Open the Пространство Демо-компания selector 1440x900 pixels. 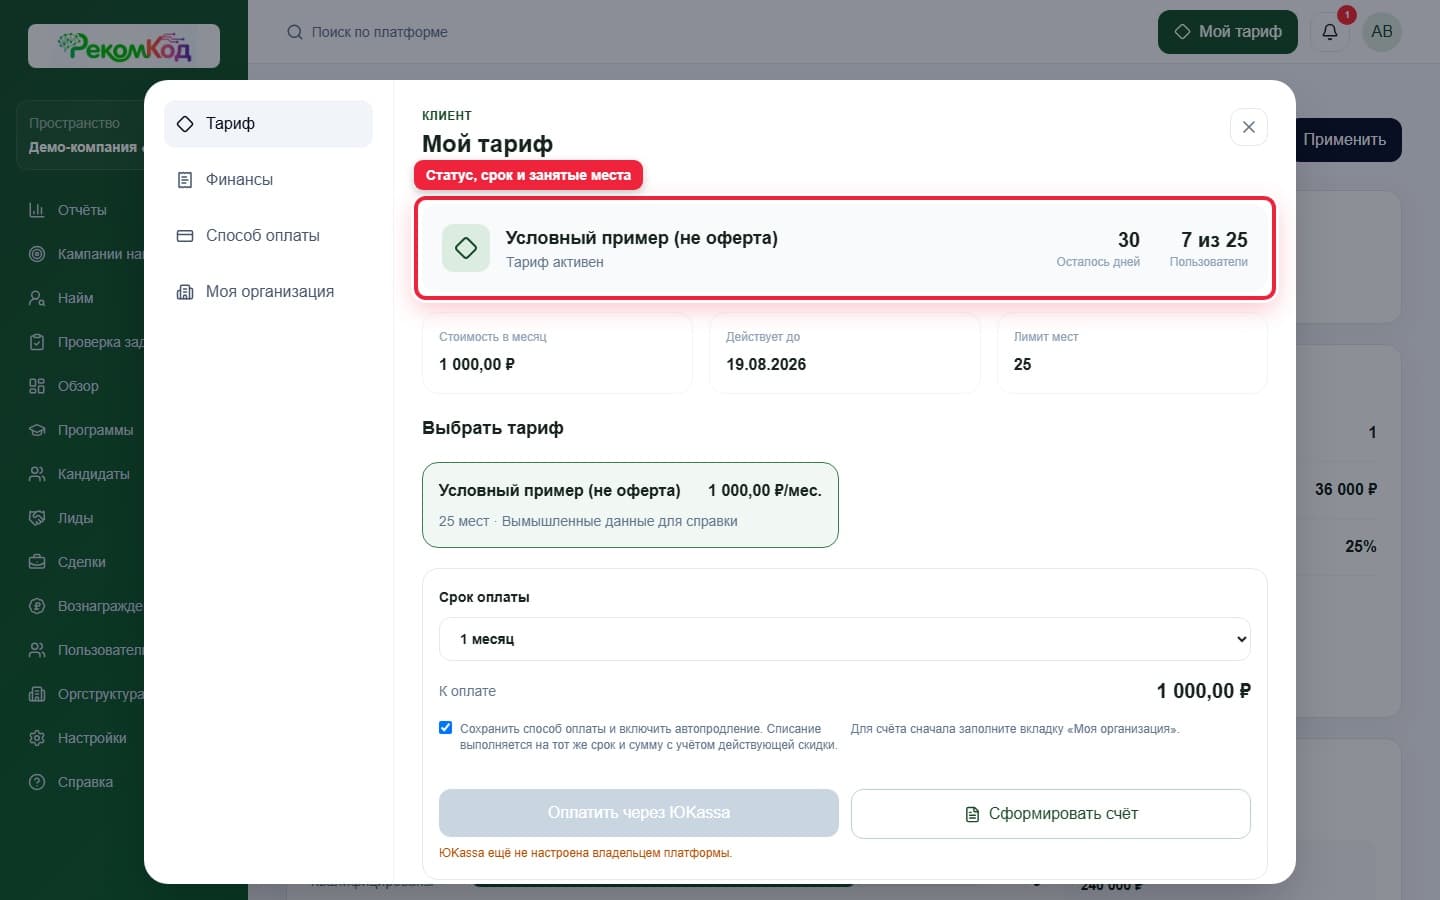(x=82, y=135)
